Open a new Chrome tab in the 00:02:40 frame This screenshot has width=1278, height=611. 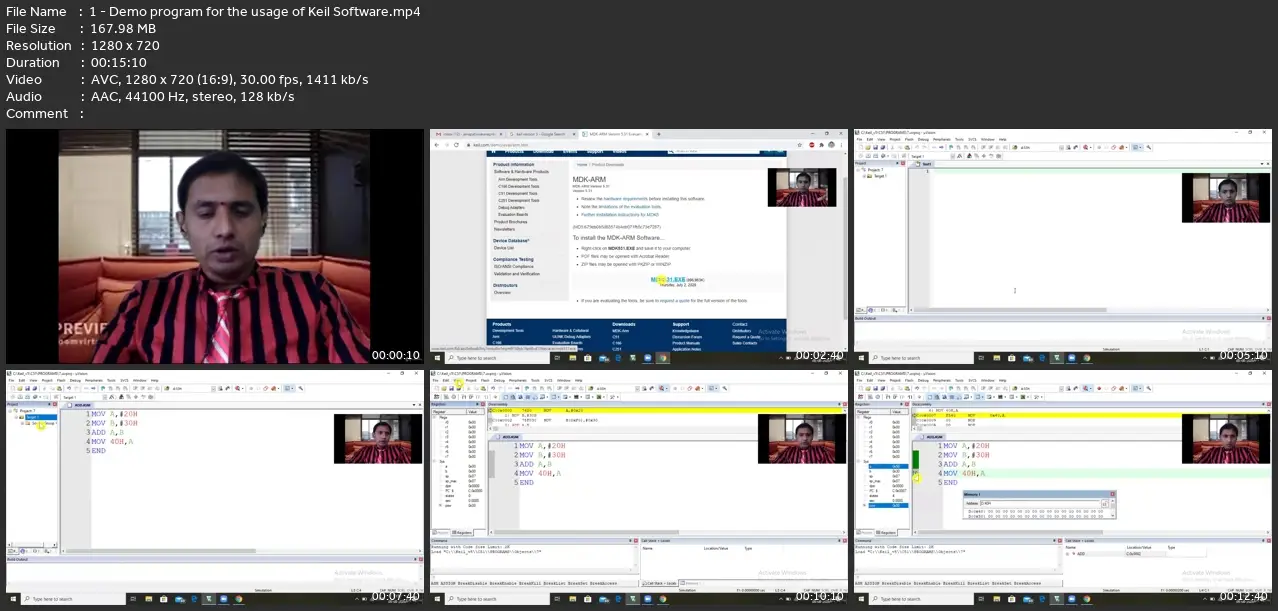pyautogui.click(x=658, y=134)
